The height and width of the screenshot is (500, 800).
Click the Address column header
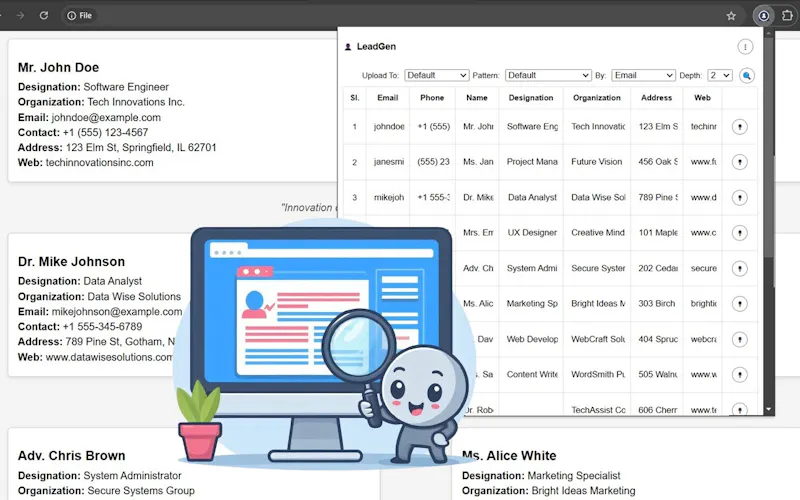656,97
